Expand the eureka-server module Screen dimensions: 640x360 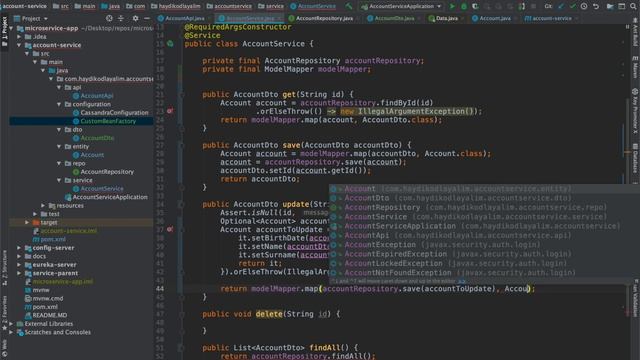coord(19,264)
